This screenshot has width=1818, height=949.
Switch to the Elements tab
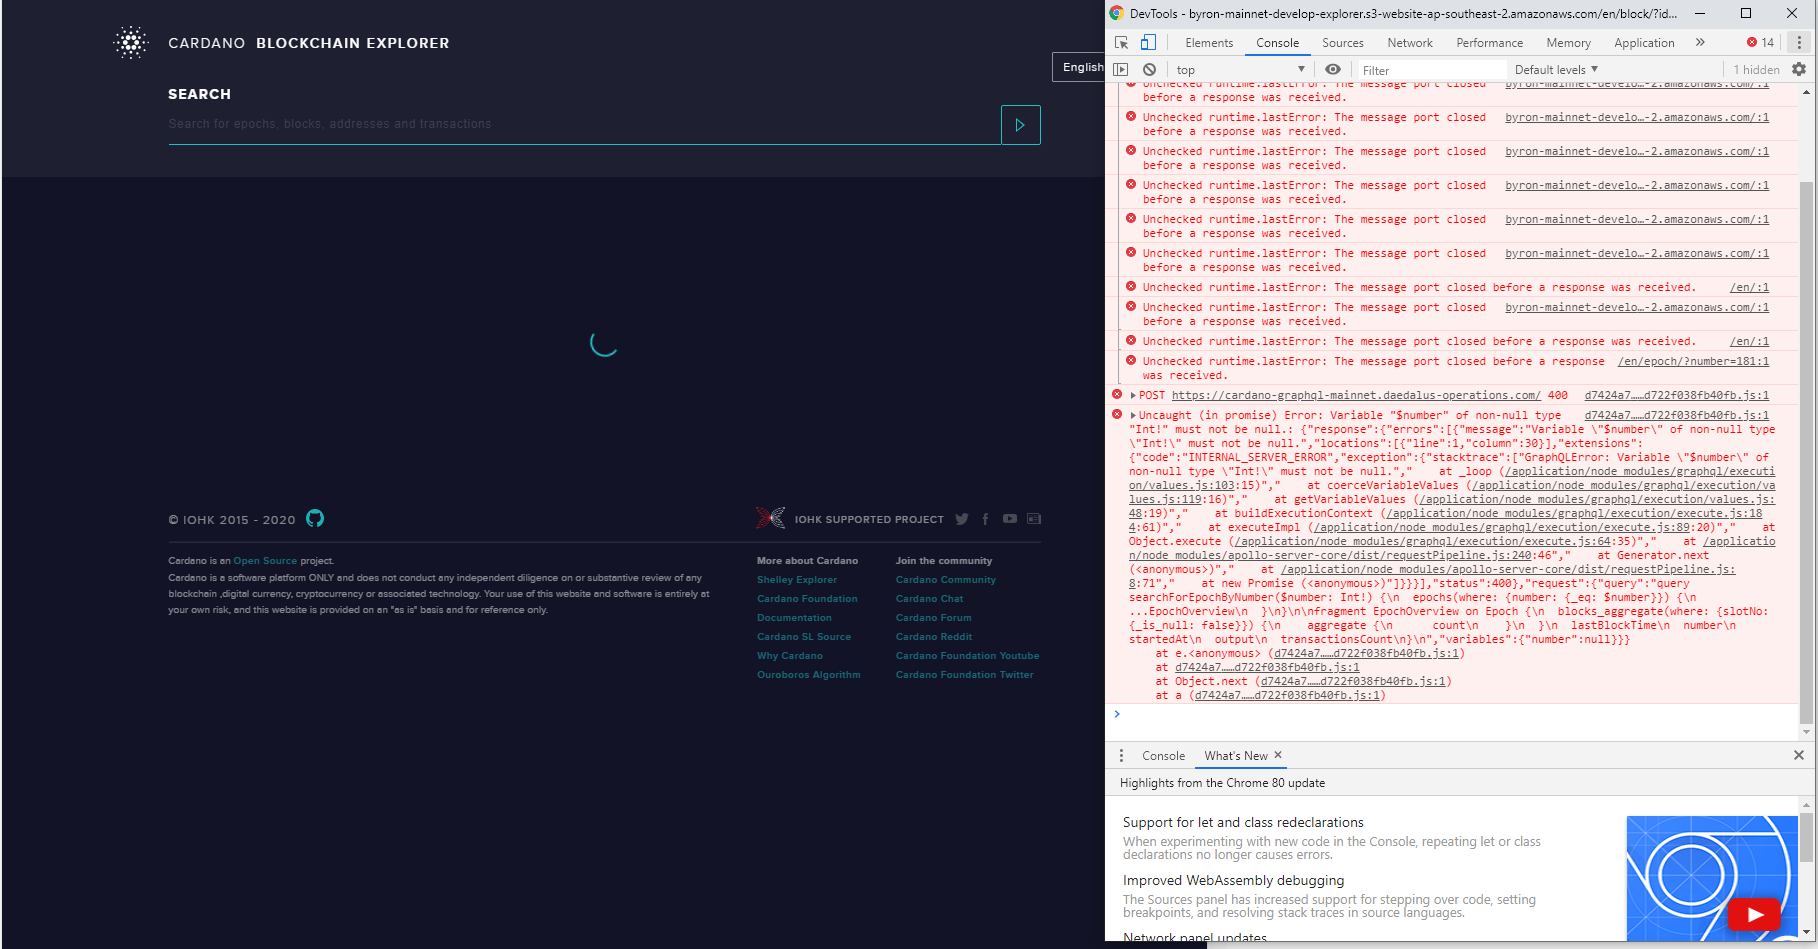tap(1209, 43)
